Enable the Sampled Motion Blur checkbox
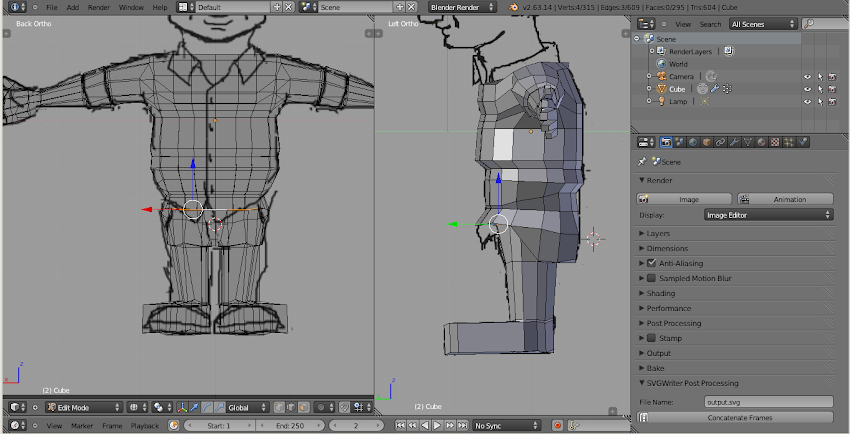Screen dimensions: 850x434 pos(652,278)
